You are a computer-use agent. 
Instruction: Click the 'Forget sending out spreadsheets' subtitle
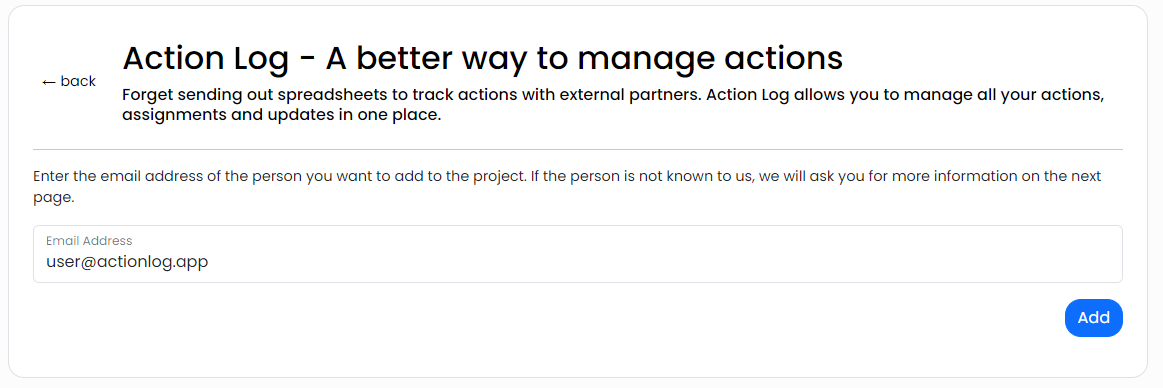point(613,106)
